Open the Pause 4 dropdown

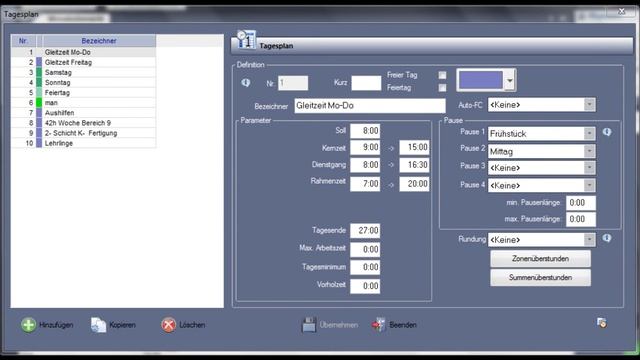[589, 185]
